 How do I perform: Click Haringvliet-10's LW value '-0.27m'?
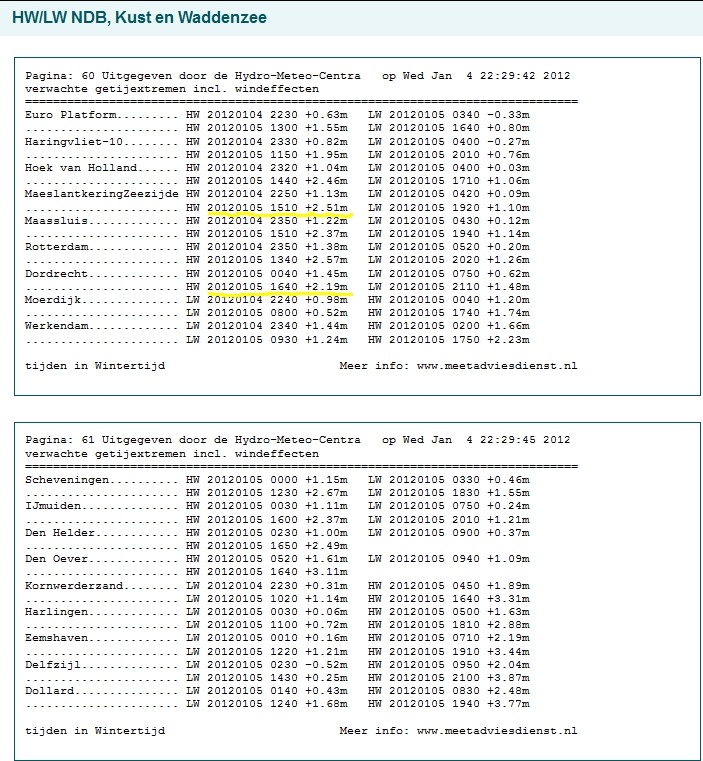(508, 142)
